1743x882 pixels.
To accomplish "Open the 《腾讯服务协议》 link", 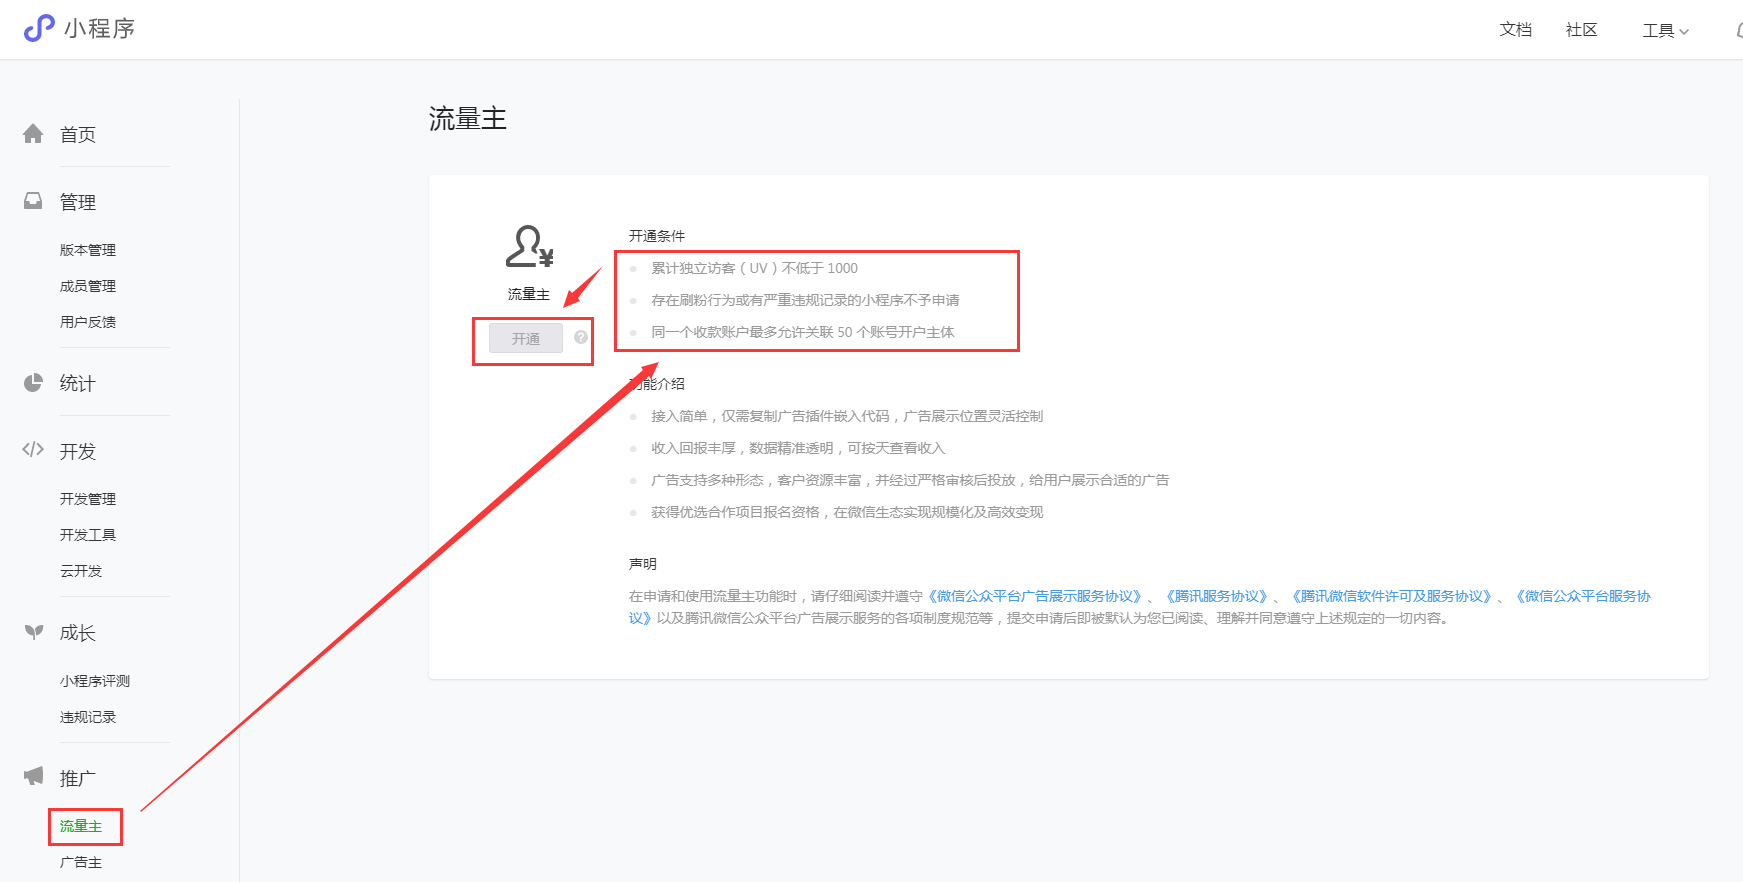I will 1217,596.
